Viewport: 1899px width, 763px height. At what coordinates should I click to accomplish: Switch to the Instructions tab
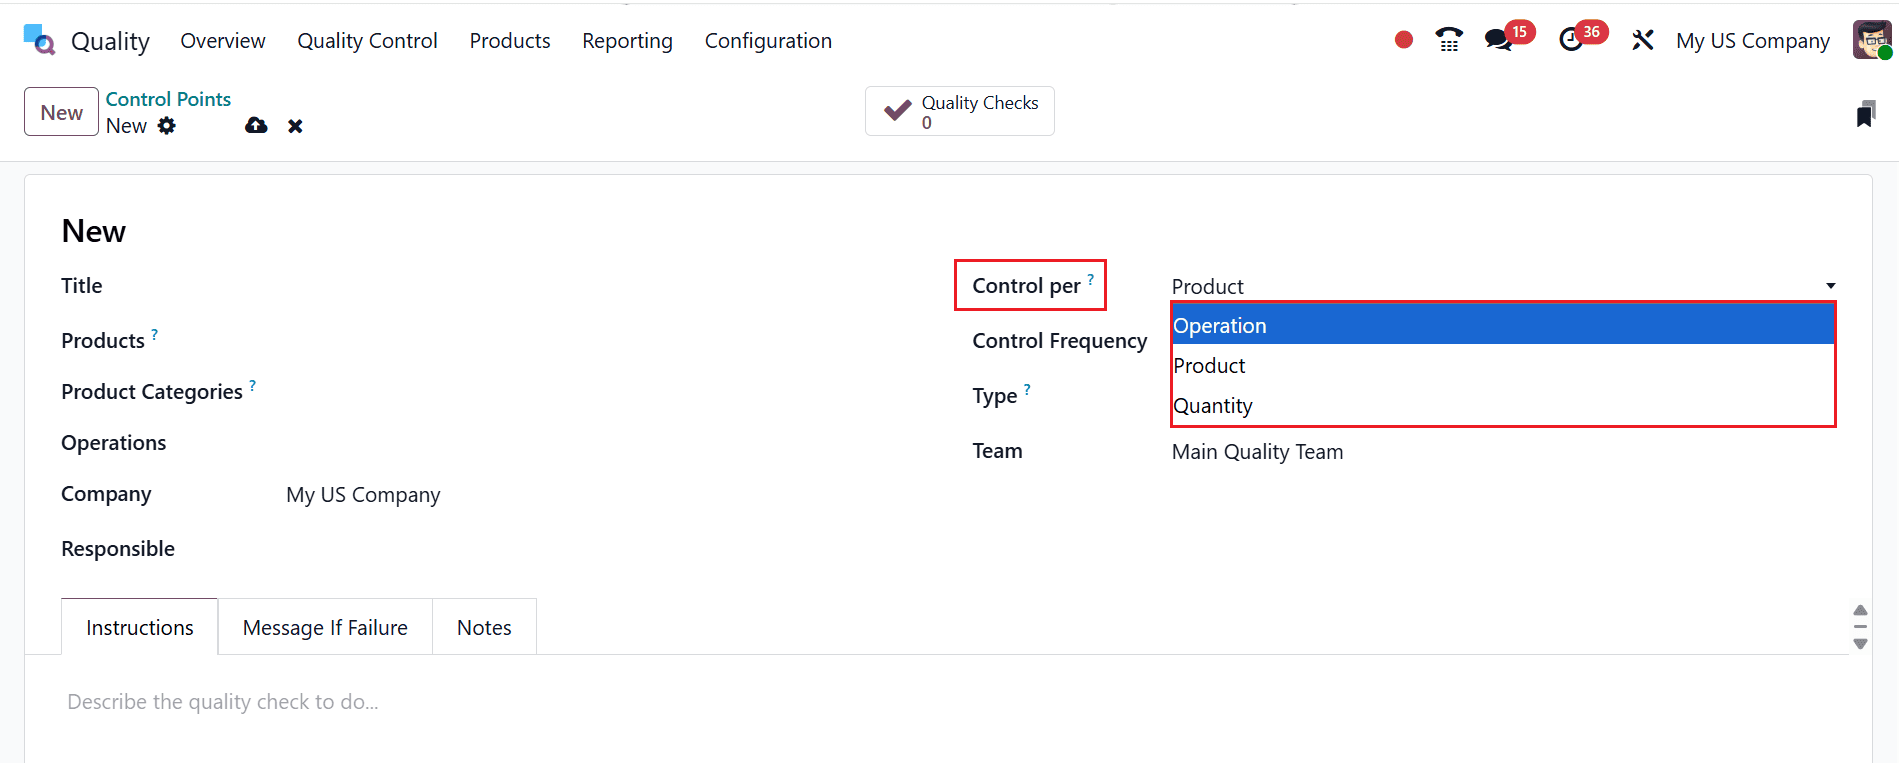click(x=140, y=627)
